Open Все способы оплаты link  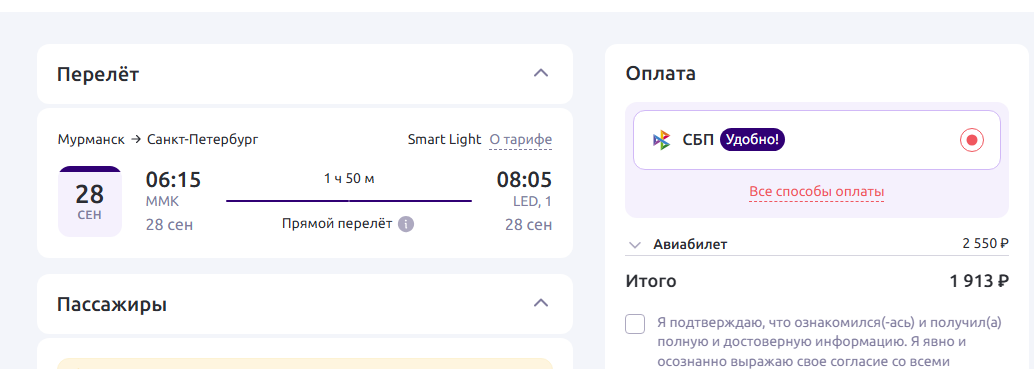click(x=816, y=192)
